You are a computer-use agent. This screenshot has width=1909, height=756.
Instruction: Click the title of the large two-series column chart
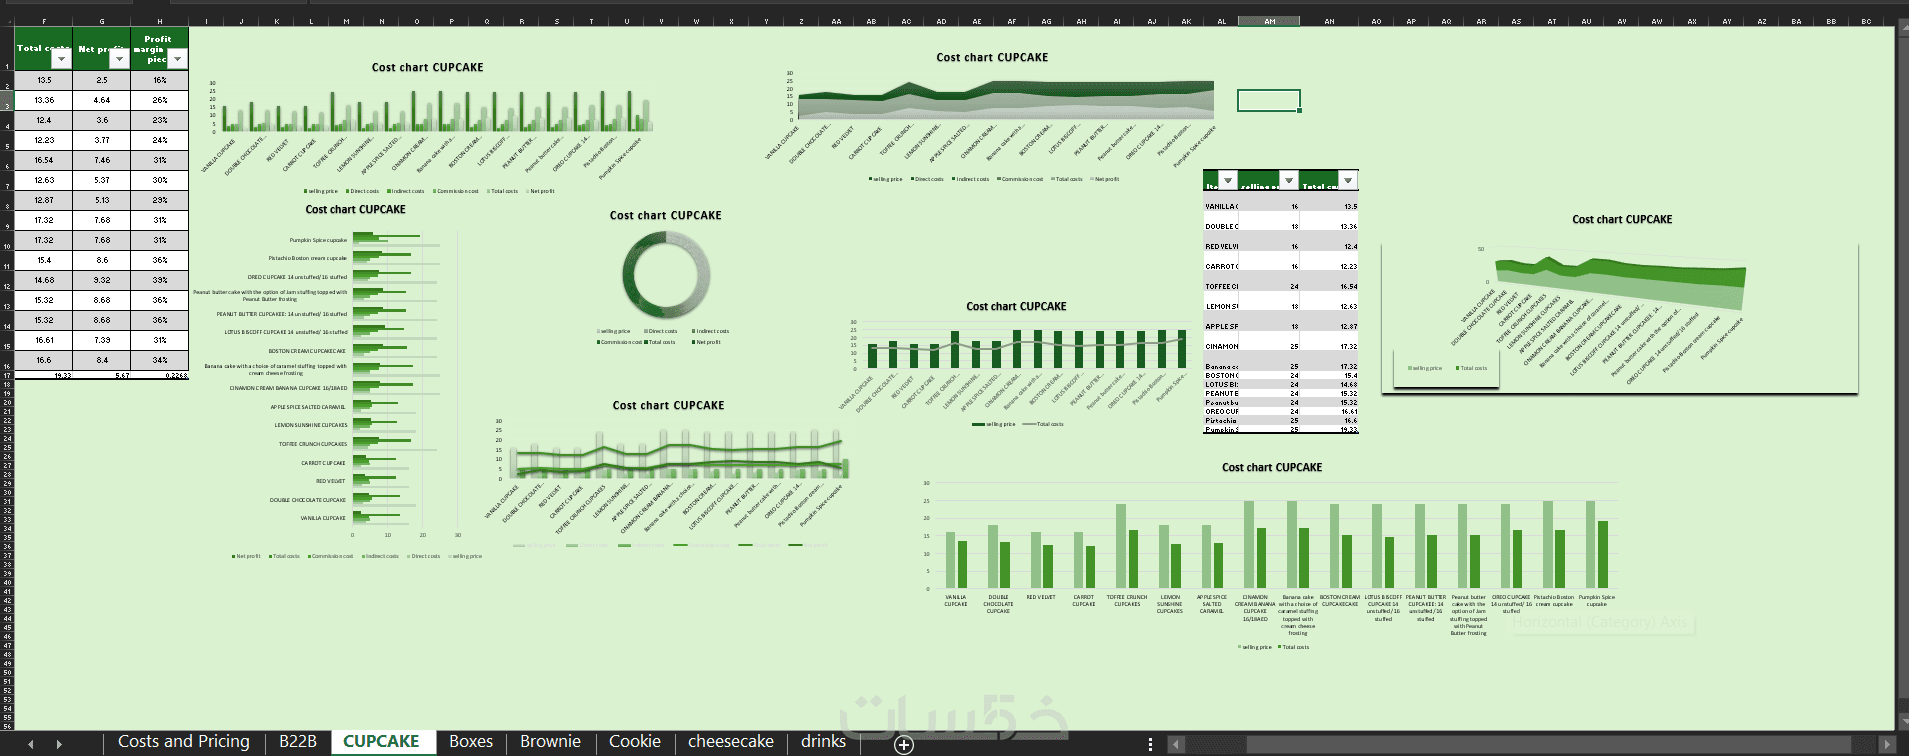[x=1272, y=467]
